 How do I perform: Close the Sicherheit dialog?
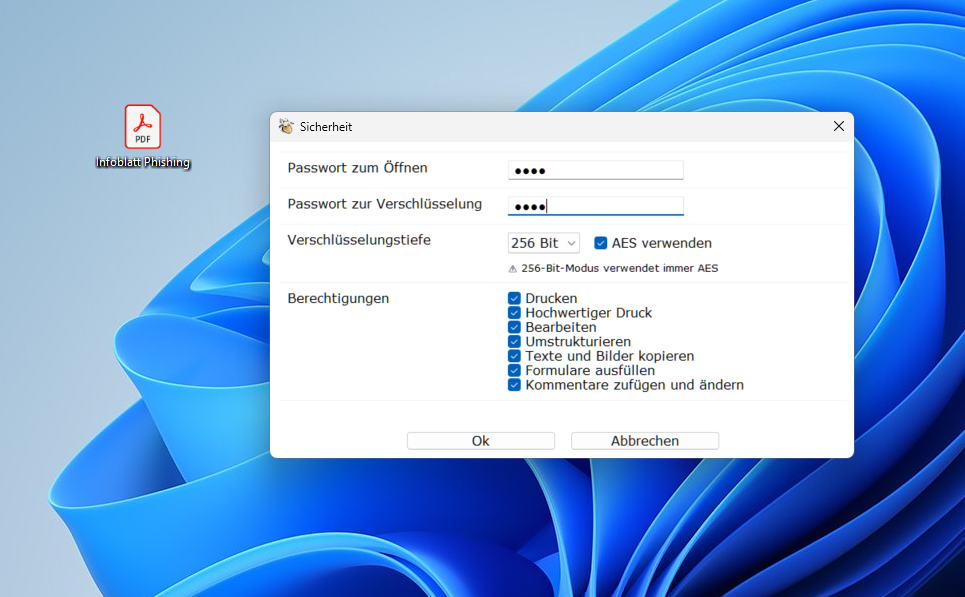[838, 126]
